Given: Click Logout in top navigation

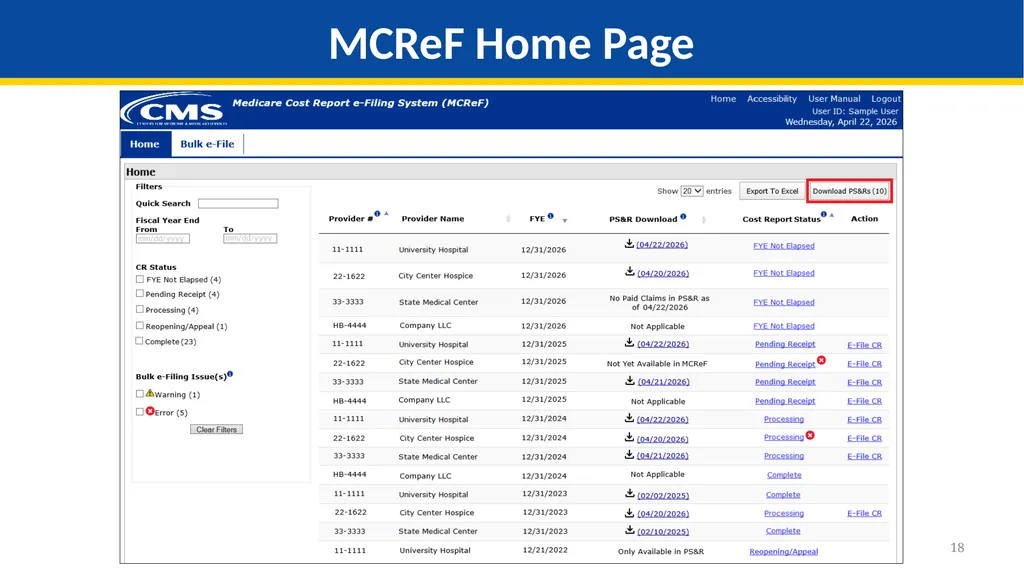Looking at the screenshot, I should tap(886, 99).
